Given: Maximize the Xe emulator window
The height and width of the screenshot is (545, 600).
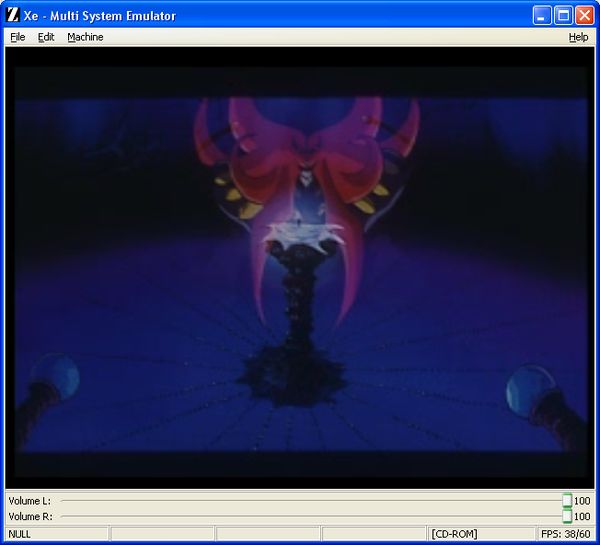Looking at the screenshot, I should [x=563, y=15].
